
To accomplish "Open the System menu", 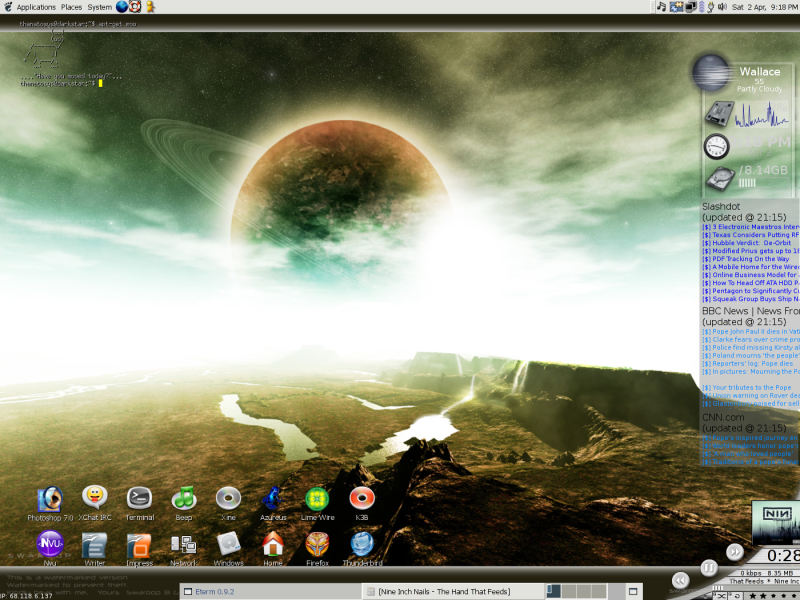I will (99, 7).
